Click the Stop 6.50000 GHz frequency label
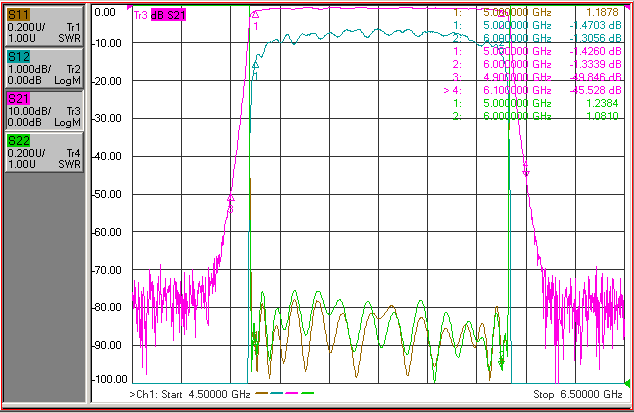The width and height of the screenshot is (634, 413). (x=578, y=394)
